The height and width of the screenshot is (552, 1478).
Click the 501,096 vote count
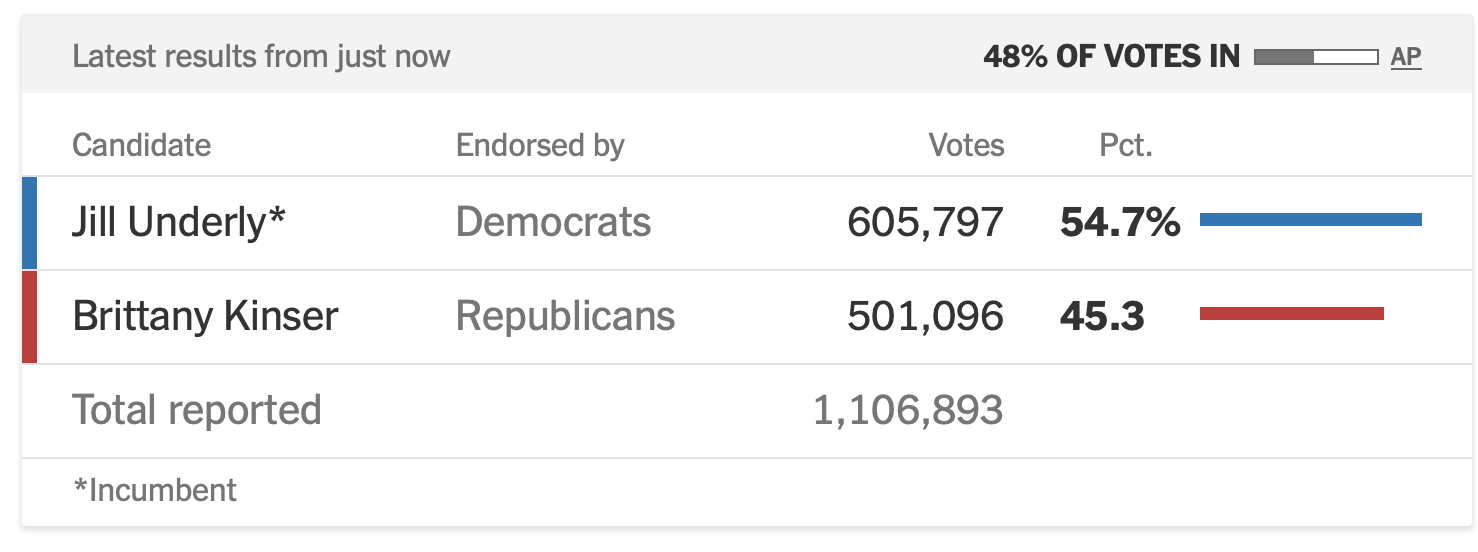[x=925, y=316]
